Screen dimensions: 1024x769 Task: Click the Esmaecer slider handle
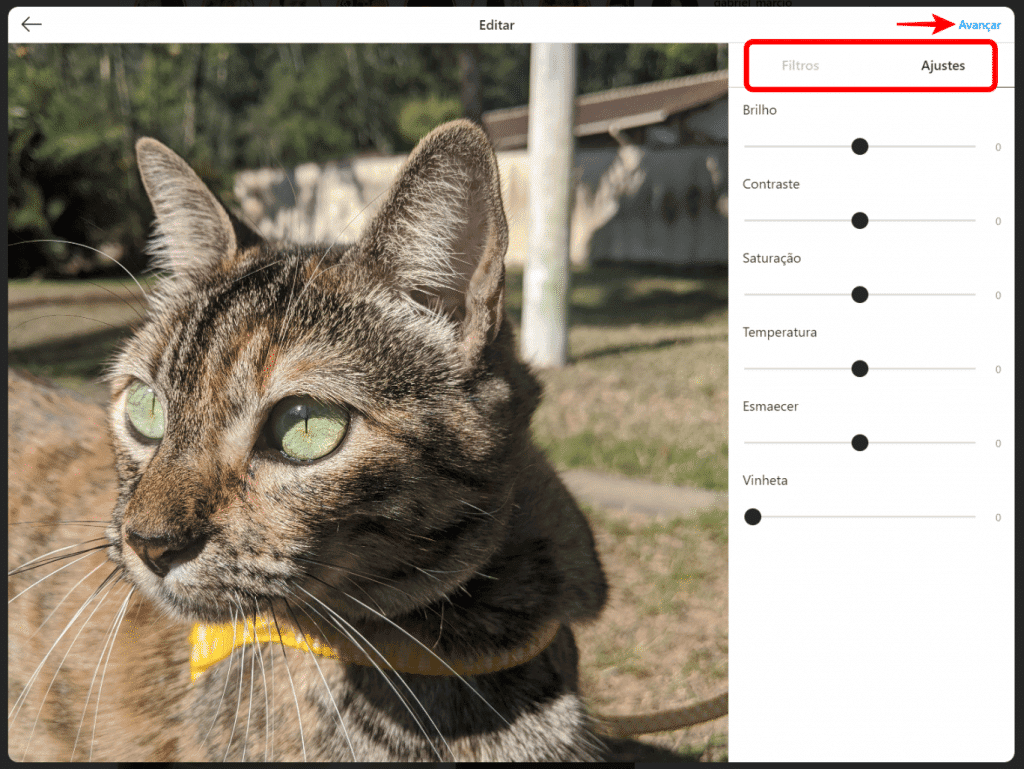point(859,443)
